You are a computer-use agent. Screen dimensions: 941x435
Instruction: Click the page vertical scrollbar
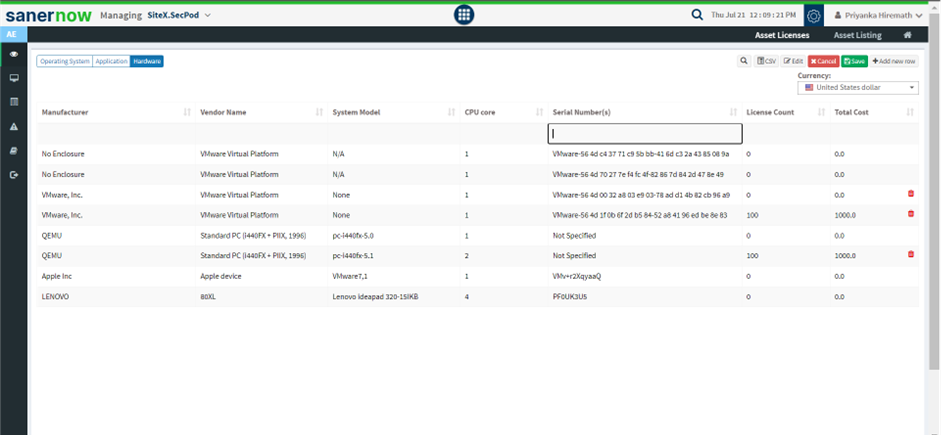click(x=934, y=192)
